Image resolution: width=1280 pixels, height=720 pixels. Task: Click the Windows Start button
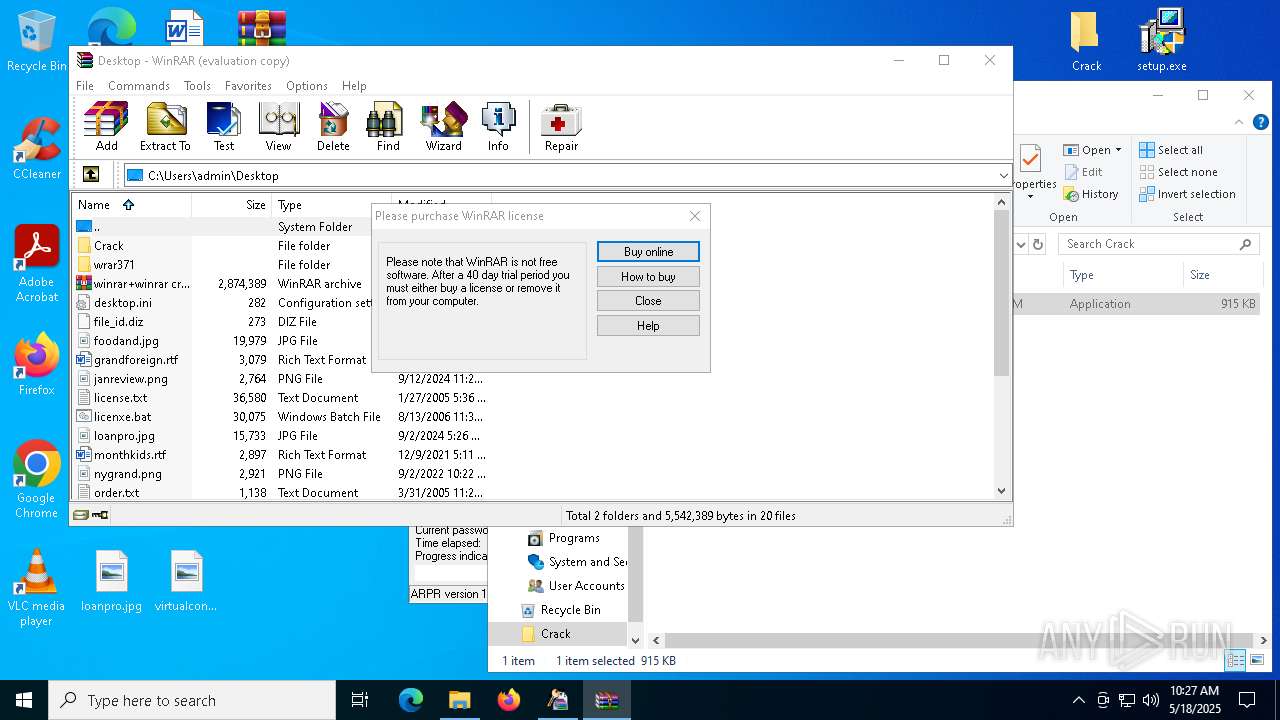24,700
